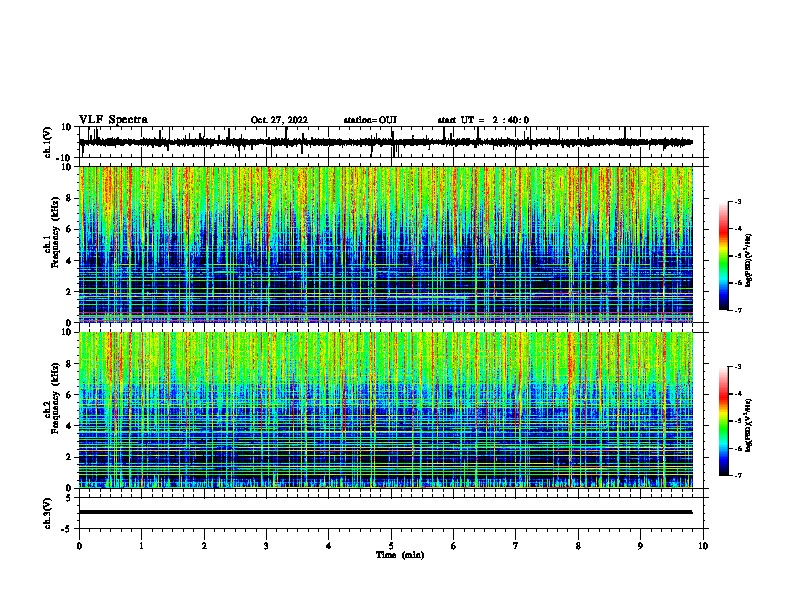The width and height of the screenshot is (792, 612).
Task: Click the ch.1 spectrogram color bar
Action: (724, 256)
